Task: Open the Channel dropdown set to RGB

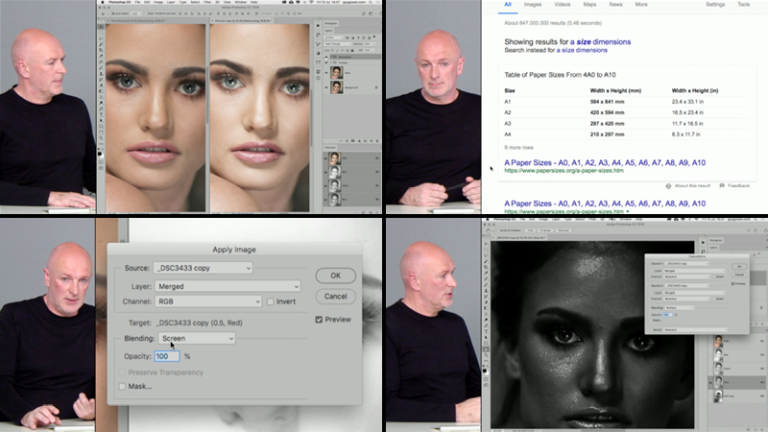Action: [x=207, y=301]
